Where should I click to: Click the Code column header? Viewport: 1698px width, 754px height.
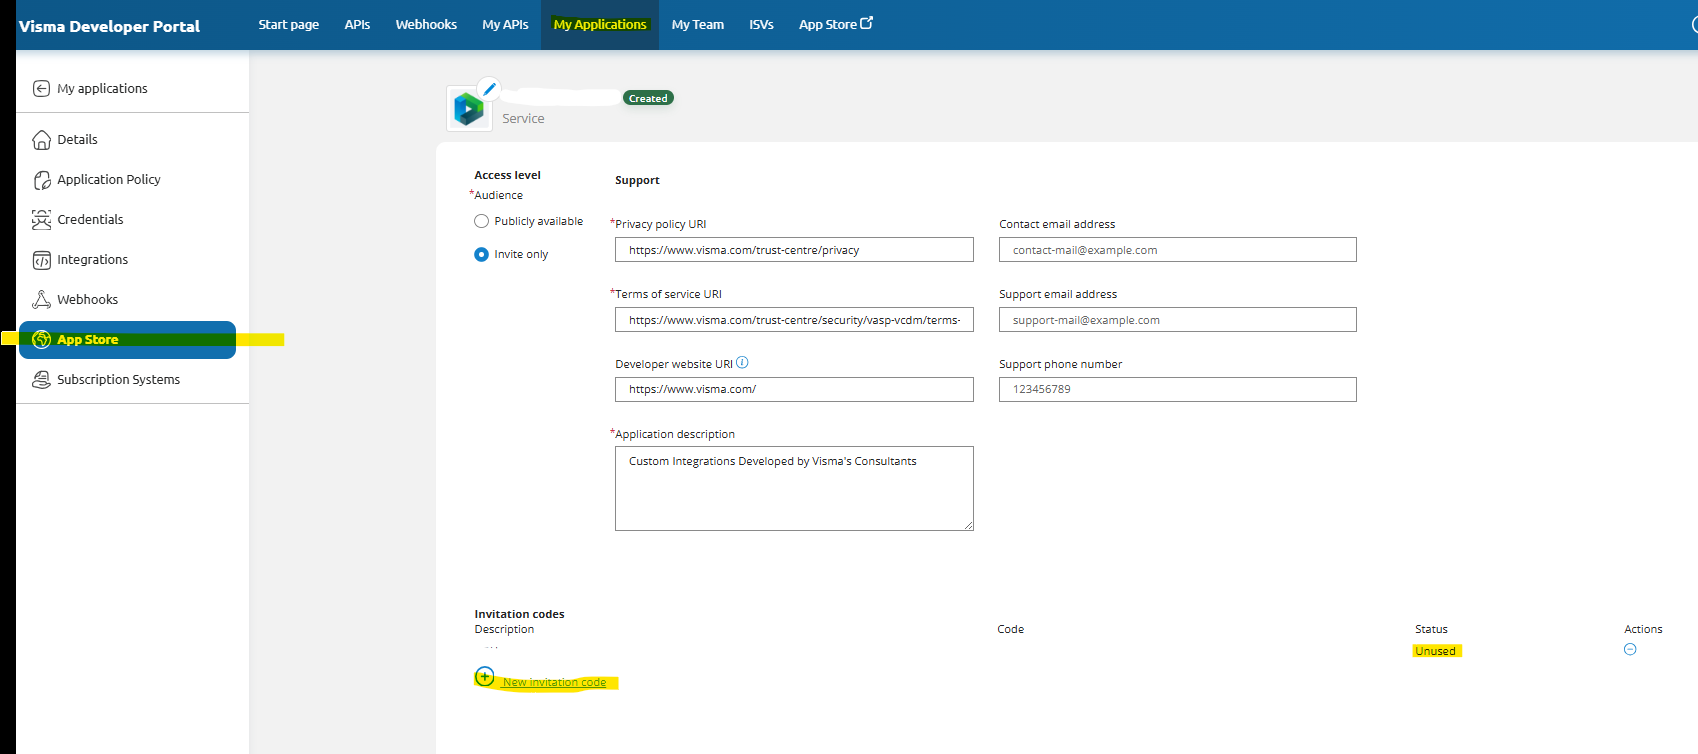[x=1010, y=629]
